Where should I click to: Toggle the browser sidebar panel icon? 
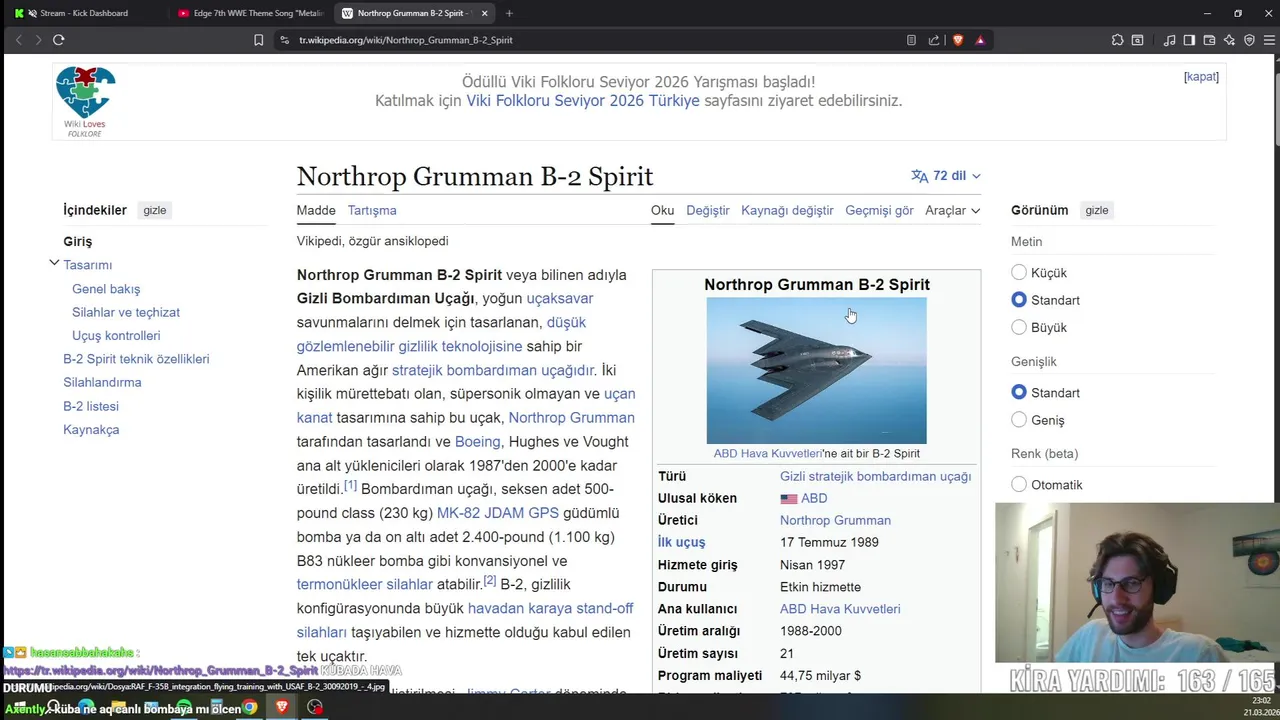click(1189, 40)
